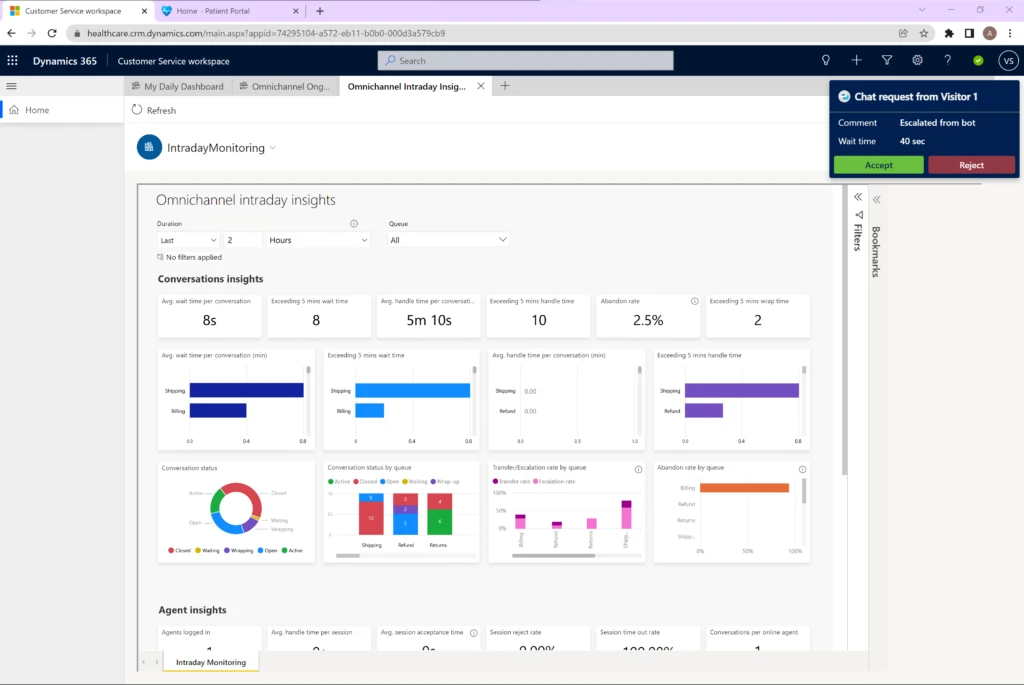Image resolution: width=1024 pixels, height=685 pixels.
Task: Open the Duration 'Last' dropdown
Action: point(189,240)
